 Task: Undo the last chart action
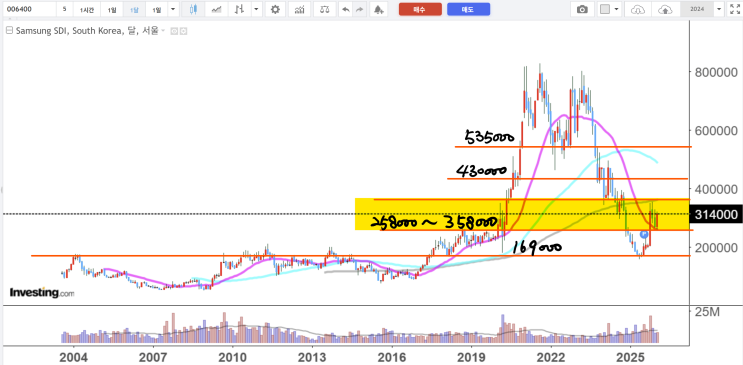(x=345, y=9)
